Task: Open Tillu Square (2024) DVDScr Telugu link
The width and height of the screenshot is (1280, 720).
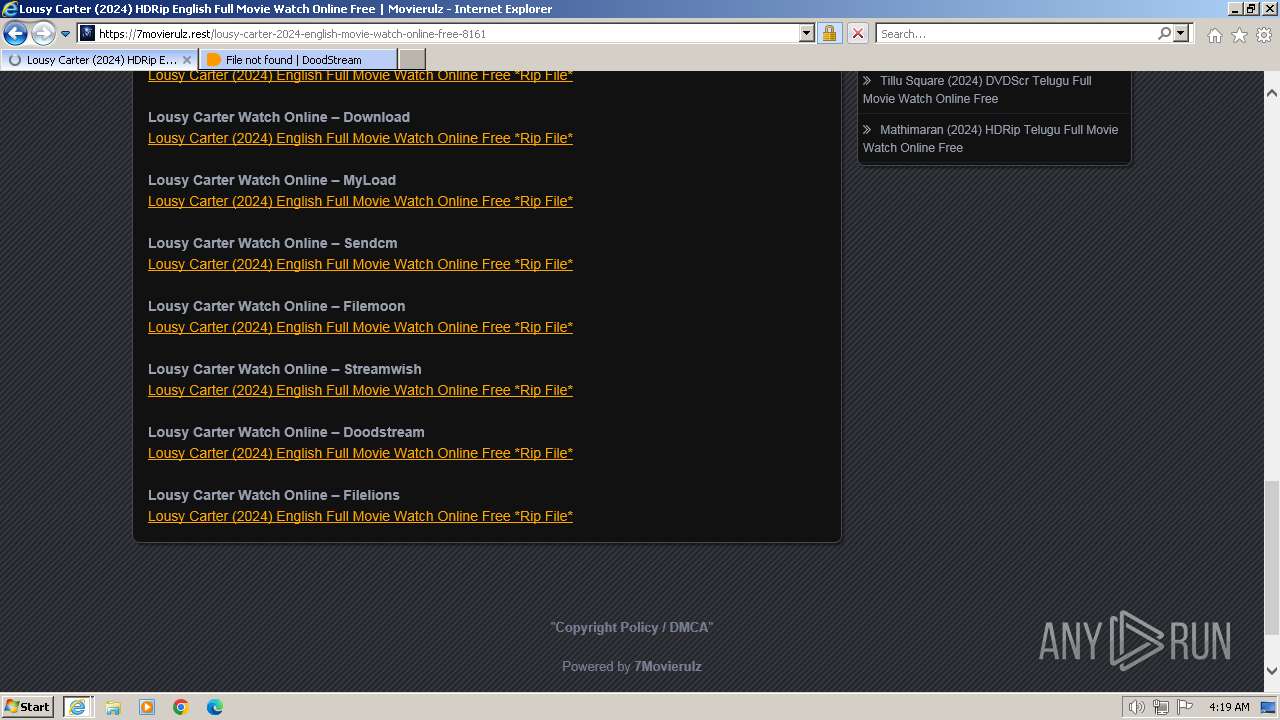Action: point(977,90)
